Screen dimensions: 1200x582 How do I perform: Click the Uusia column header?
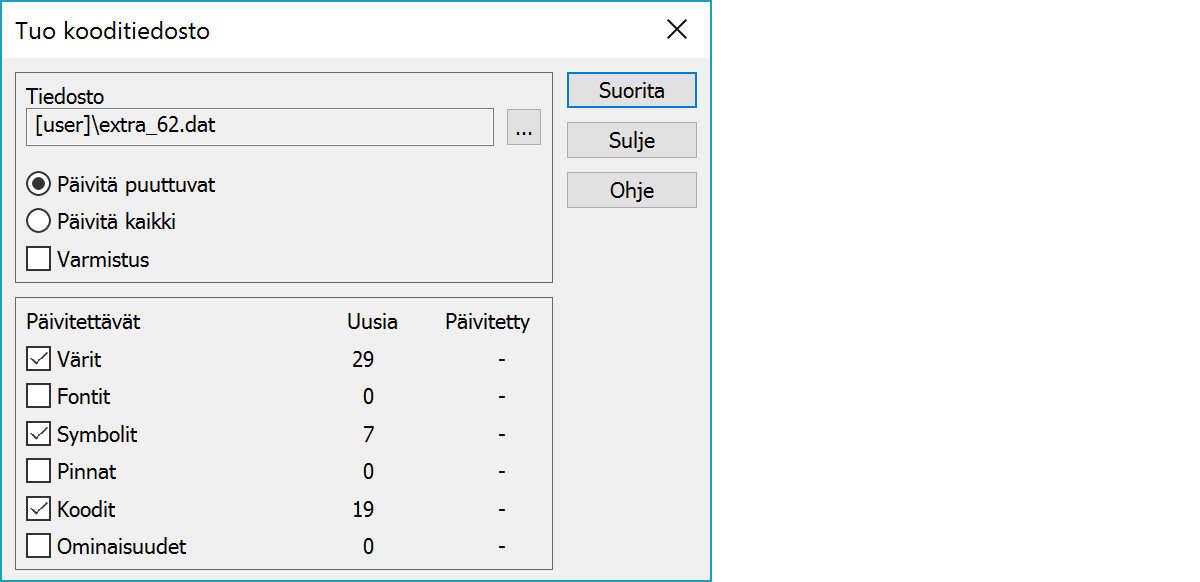pos(372,322)
